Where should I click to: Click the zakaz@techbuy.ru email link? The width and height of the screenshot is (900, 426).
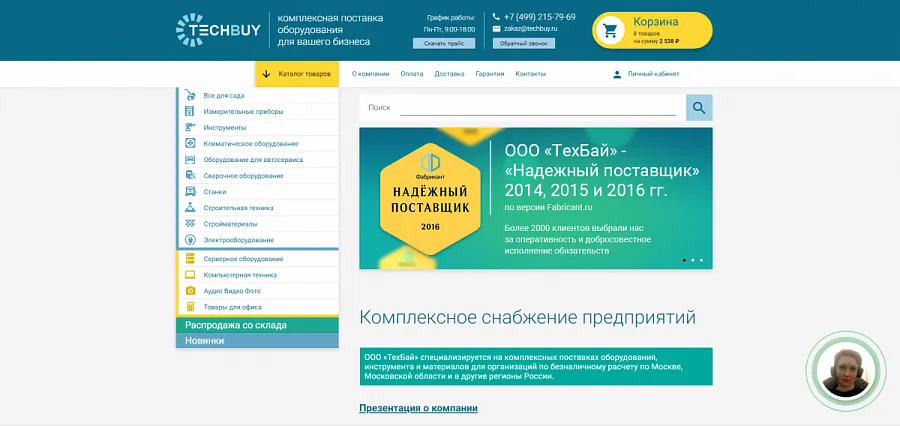(532, 28)
